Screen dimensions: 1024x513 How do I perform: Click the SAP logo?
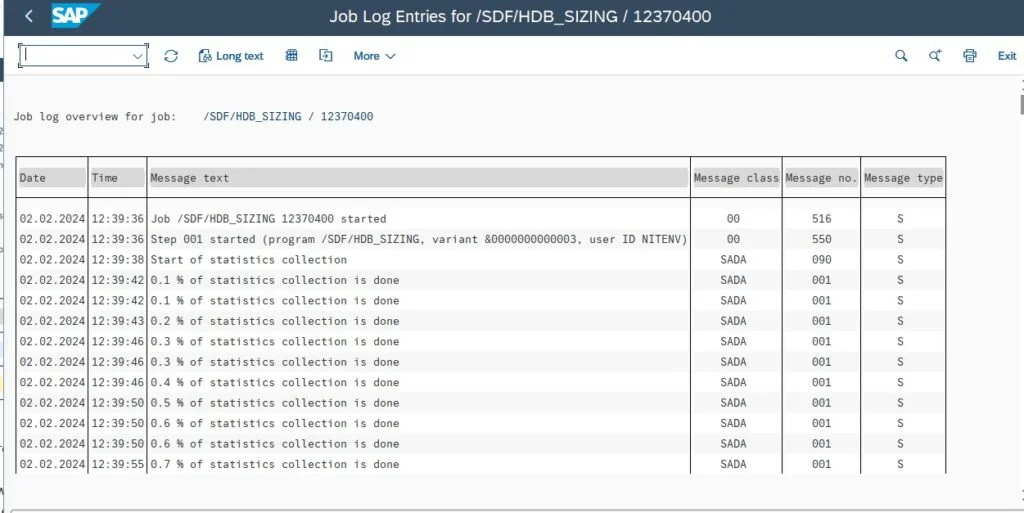pos(75,16)
